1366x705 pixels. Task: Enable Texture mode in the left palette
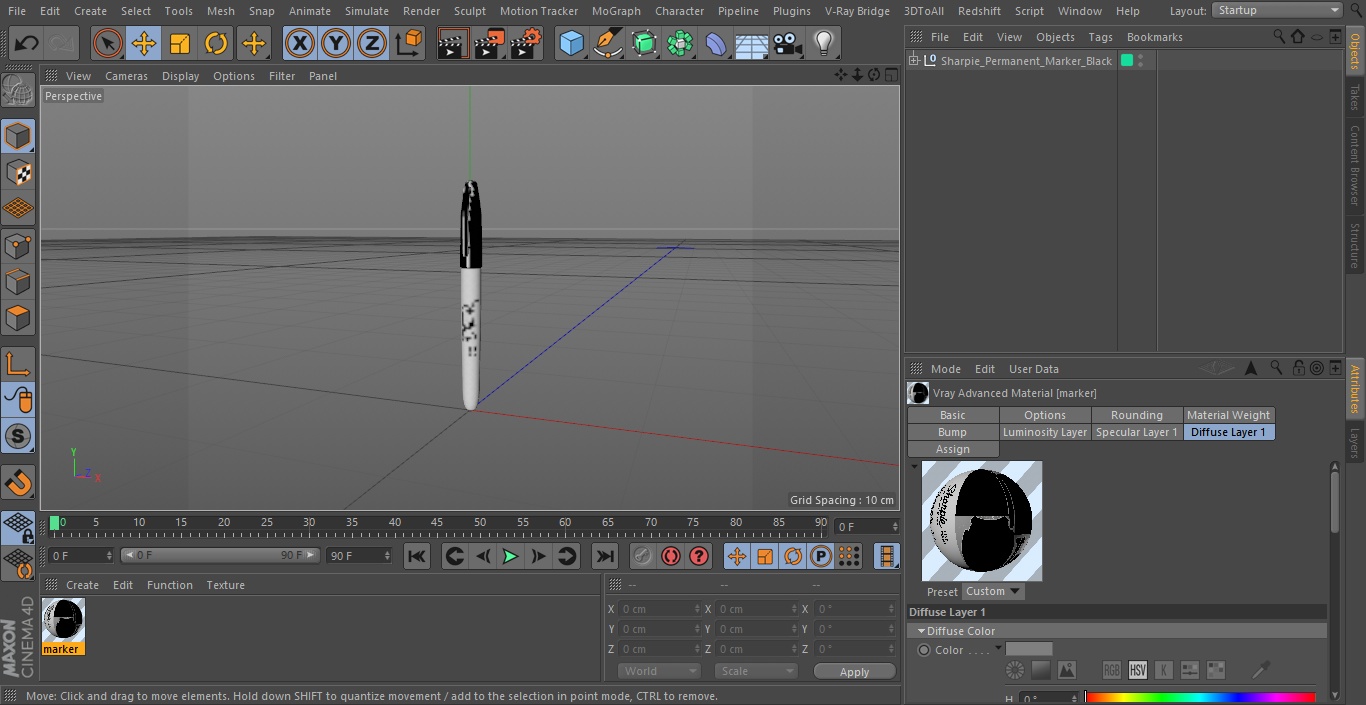pyautogui.click(x=18, y=172)
